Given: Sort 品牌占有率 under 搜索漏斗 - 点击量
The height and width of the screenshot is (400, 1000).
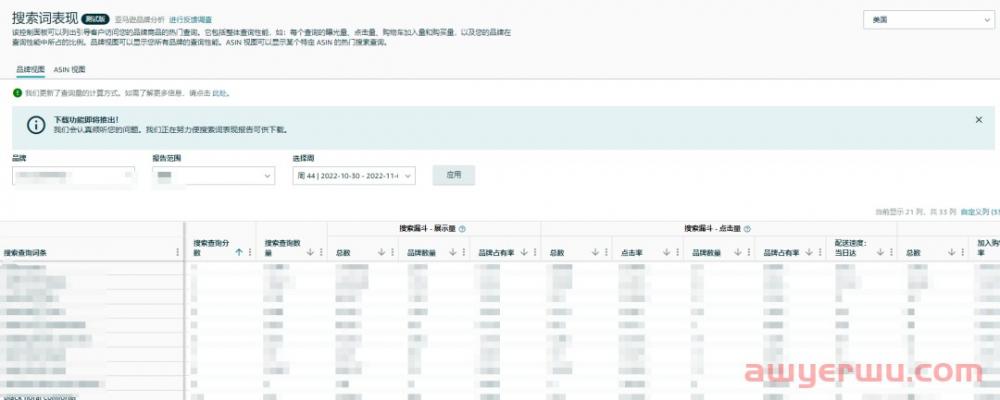Looking at the screenshot, I should 810,253.
